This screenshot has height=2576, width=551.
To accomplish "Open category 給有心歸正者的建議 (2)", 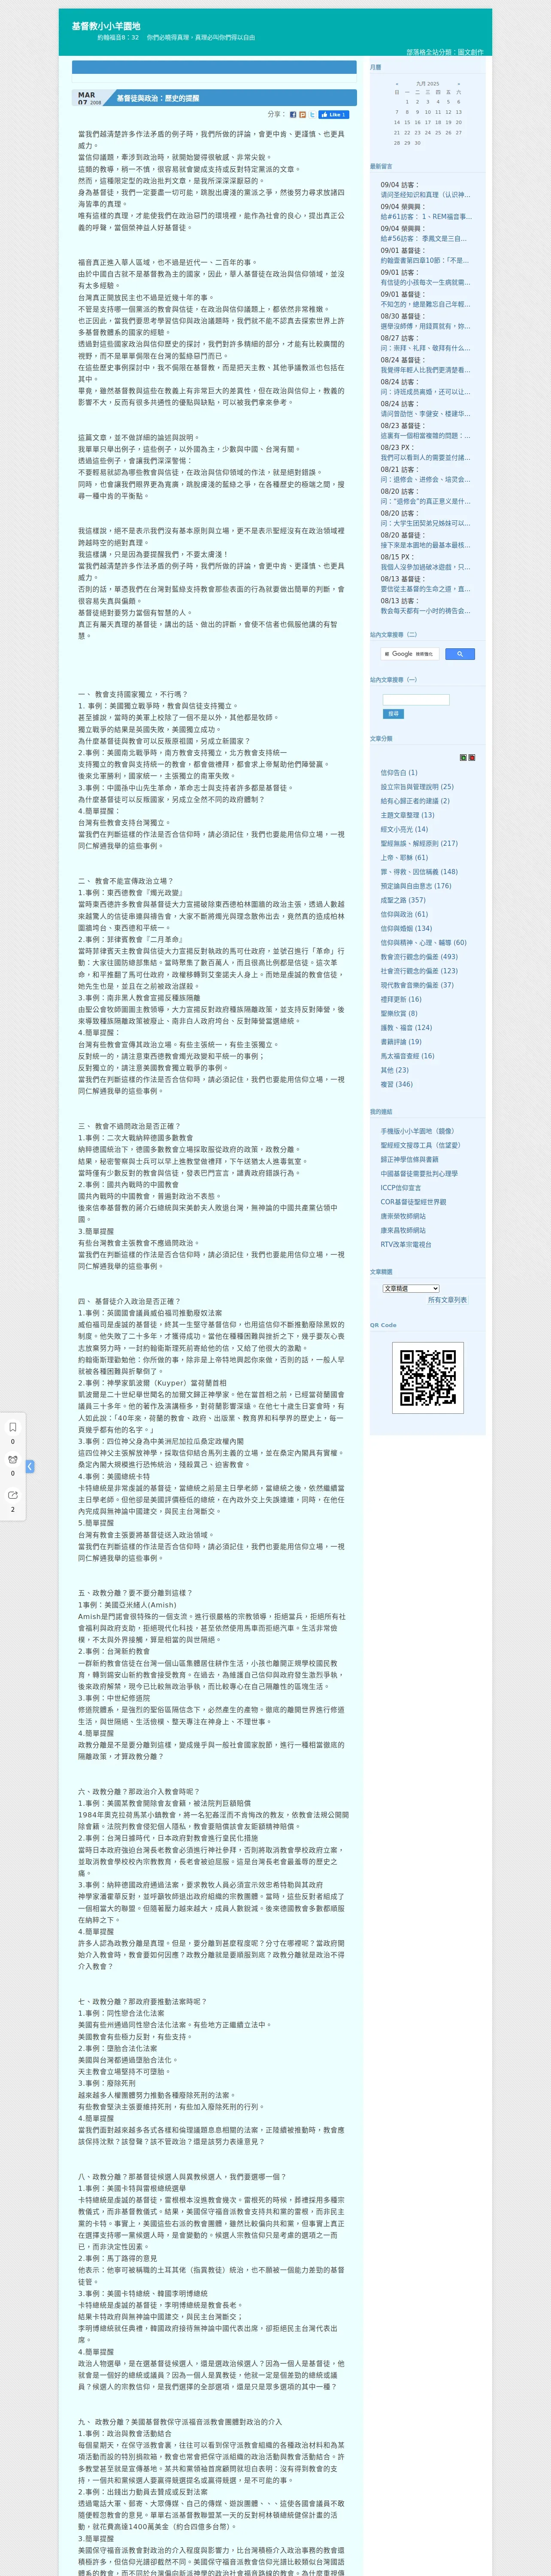I will (x=415, y=801).
